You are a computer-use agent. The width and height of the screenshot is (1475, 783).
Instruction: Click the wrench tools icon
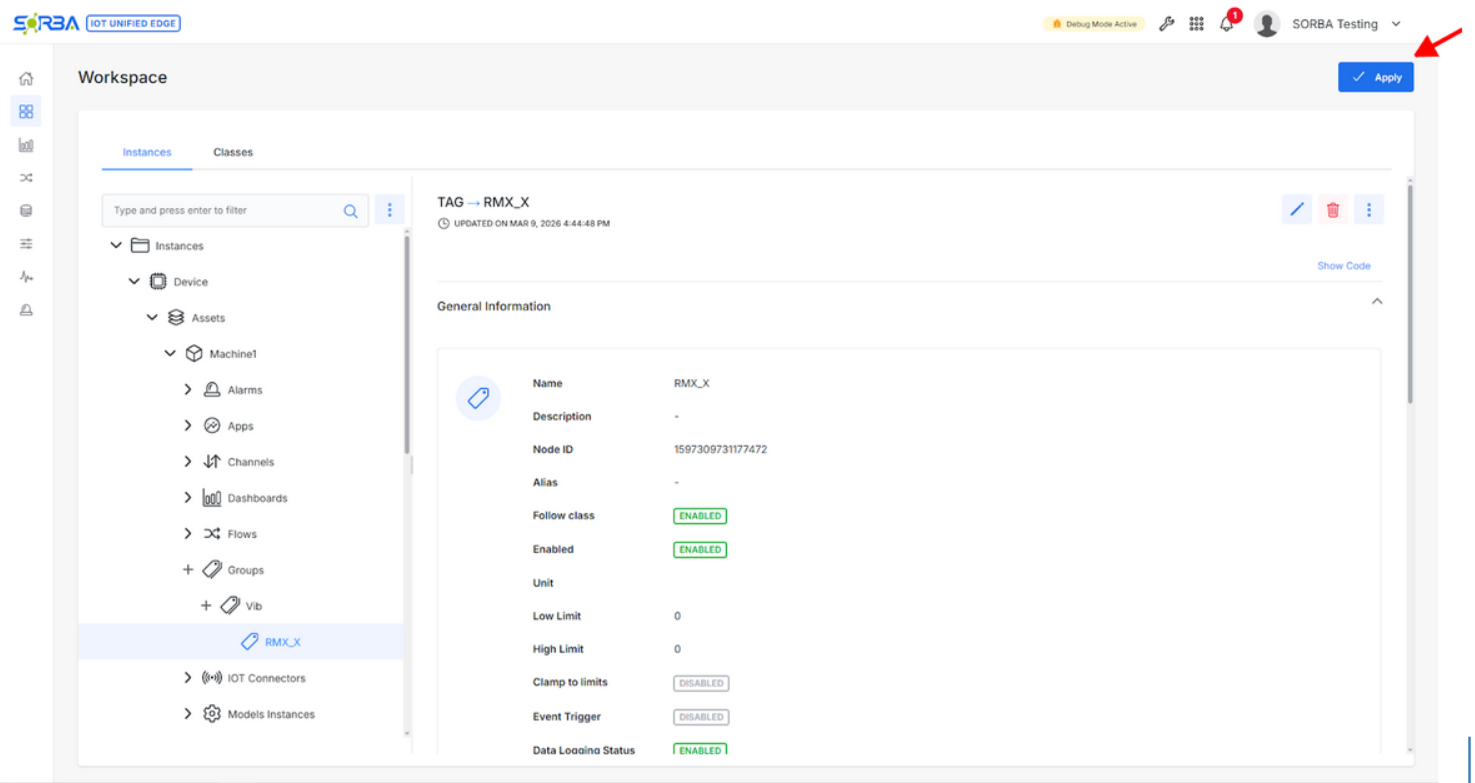pos(1166,24)
